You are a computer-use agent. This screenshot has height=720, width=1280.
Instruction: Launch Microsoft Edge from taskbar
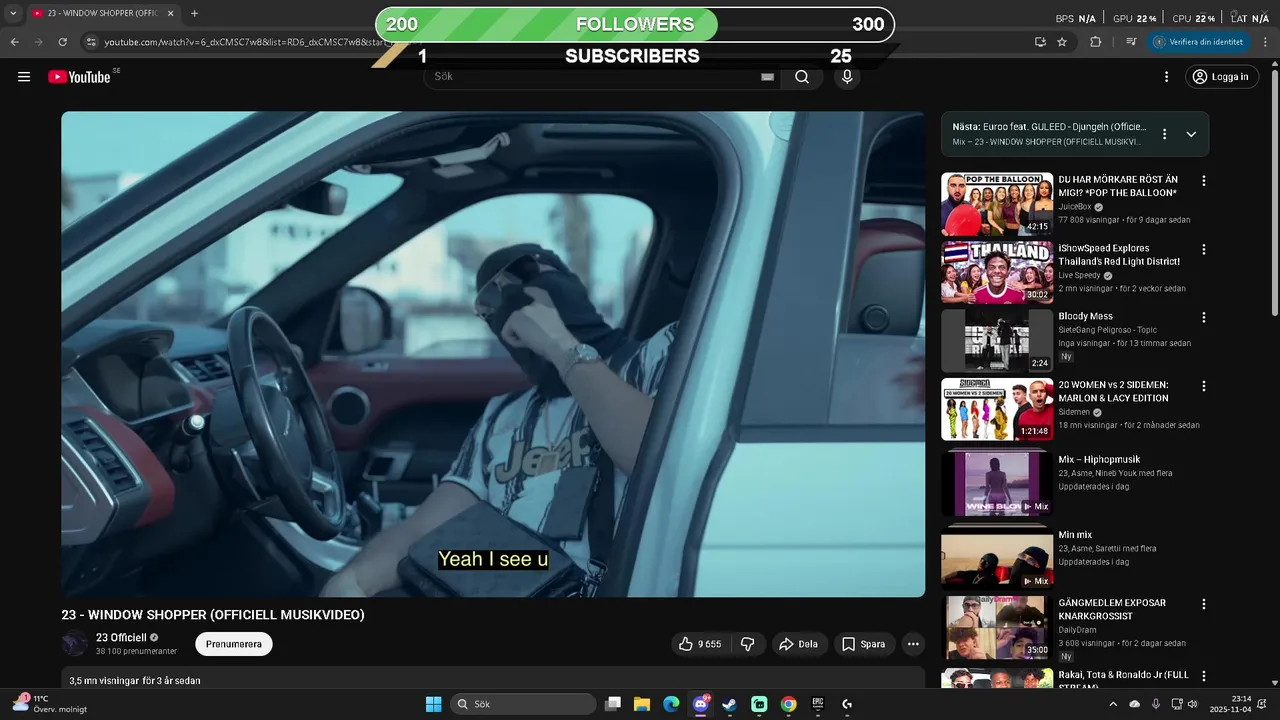[671, 704]
